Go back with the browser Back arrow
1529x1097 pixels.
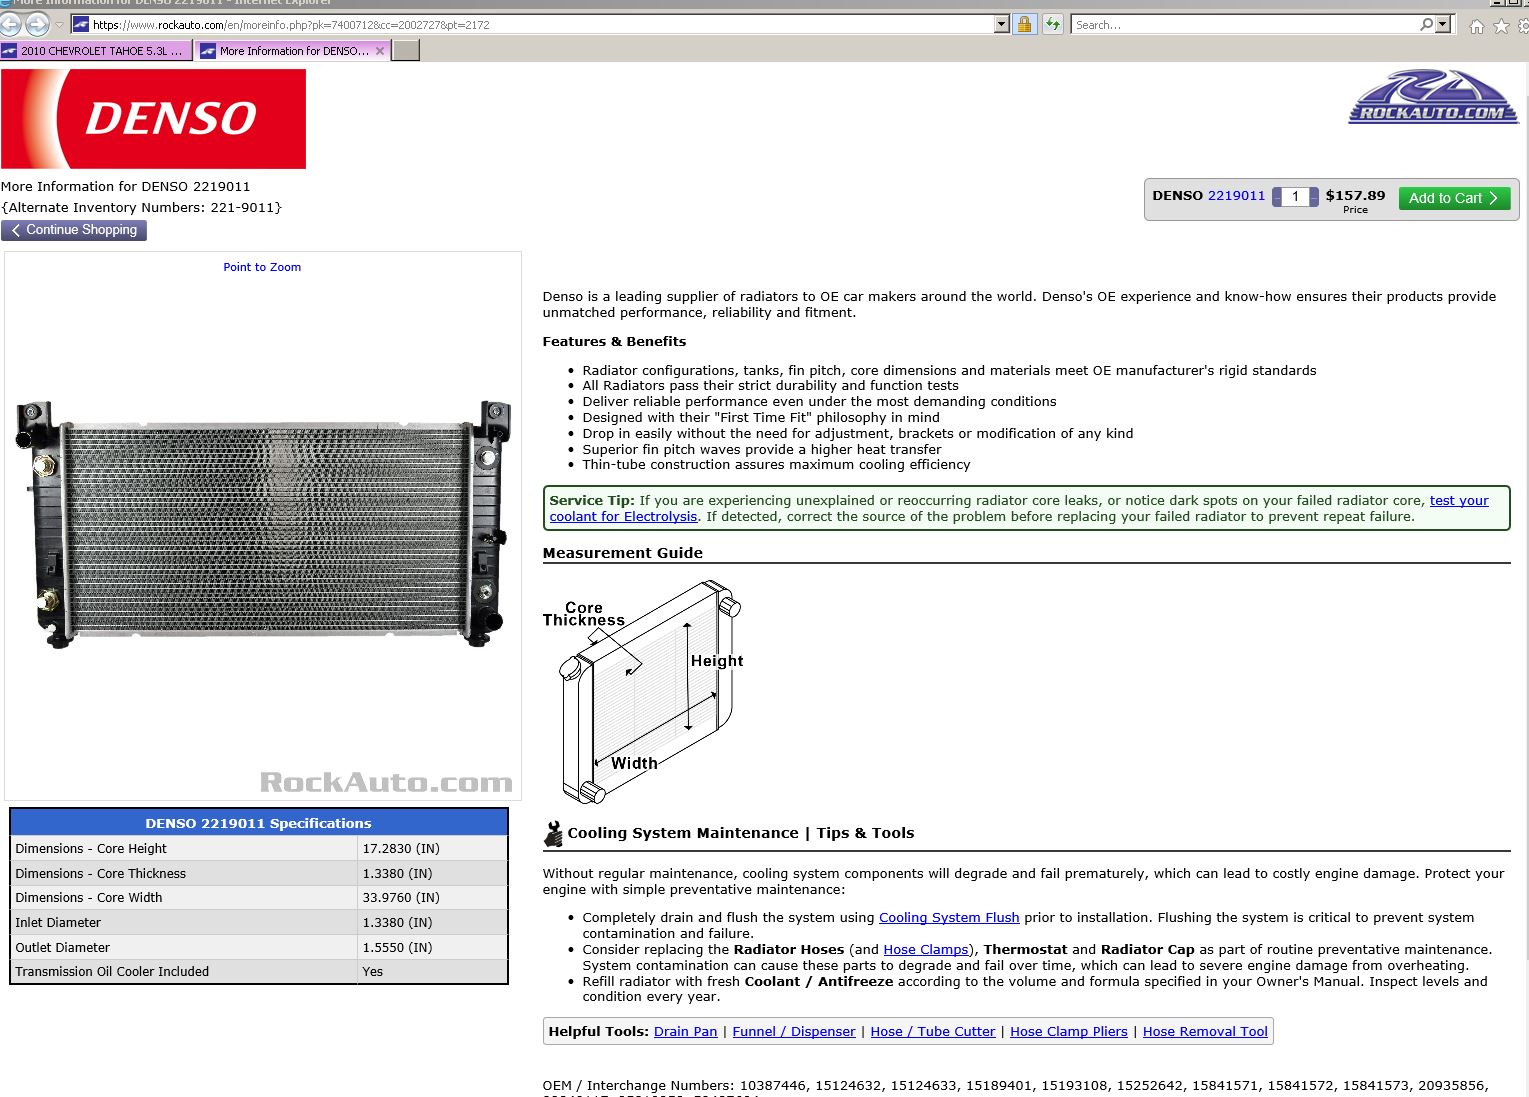tap(9, 24)
